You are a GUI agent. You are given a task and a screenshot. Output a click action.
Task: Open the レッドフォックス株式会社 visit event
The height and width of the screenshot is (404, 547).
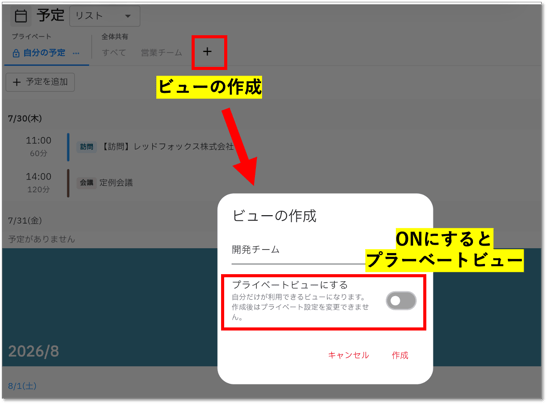click(167, 147)
